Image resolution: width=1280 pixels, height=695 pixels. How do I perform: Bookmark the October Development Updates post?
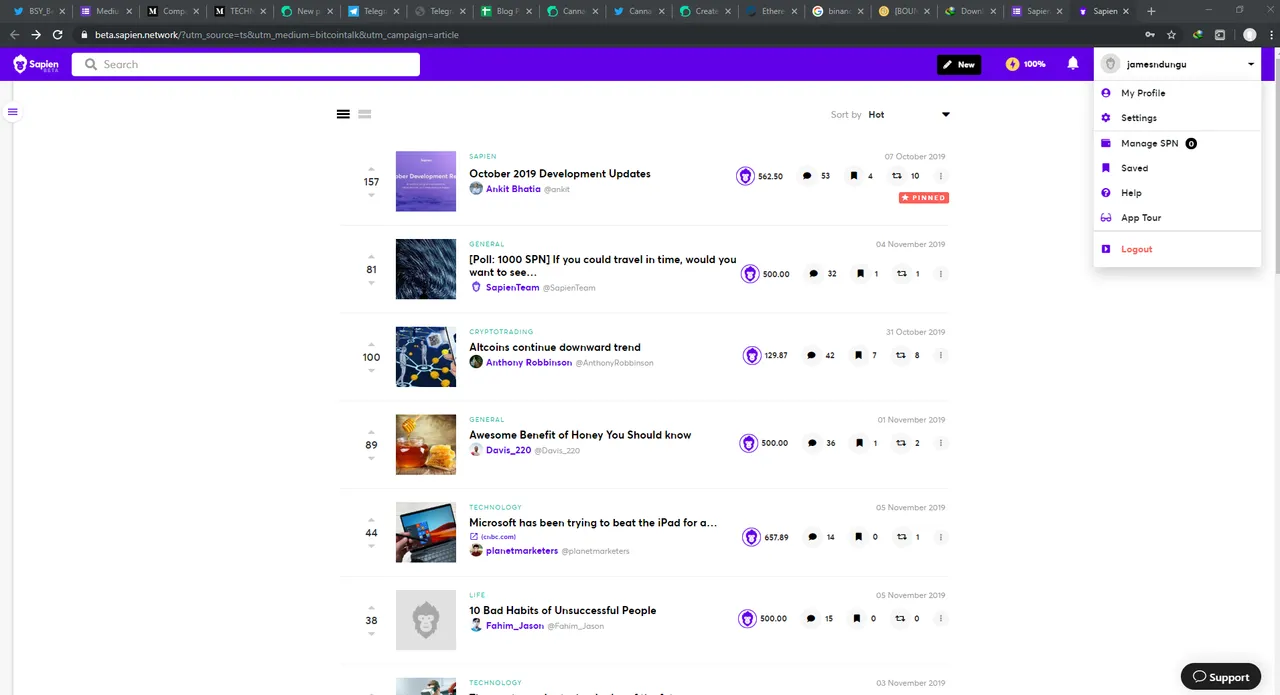click(854, 176)
